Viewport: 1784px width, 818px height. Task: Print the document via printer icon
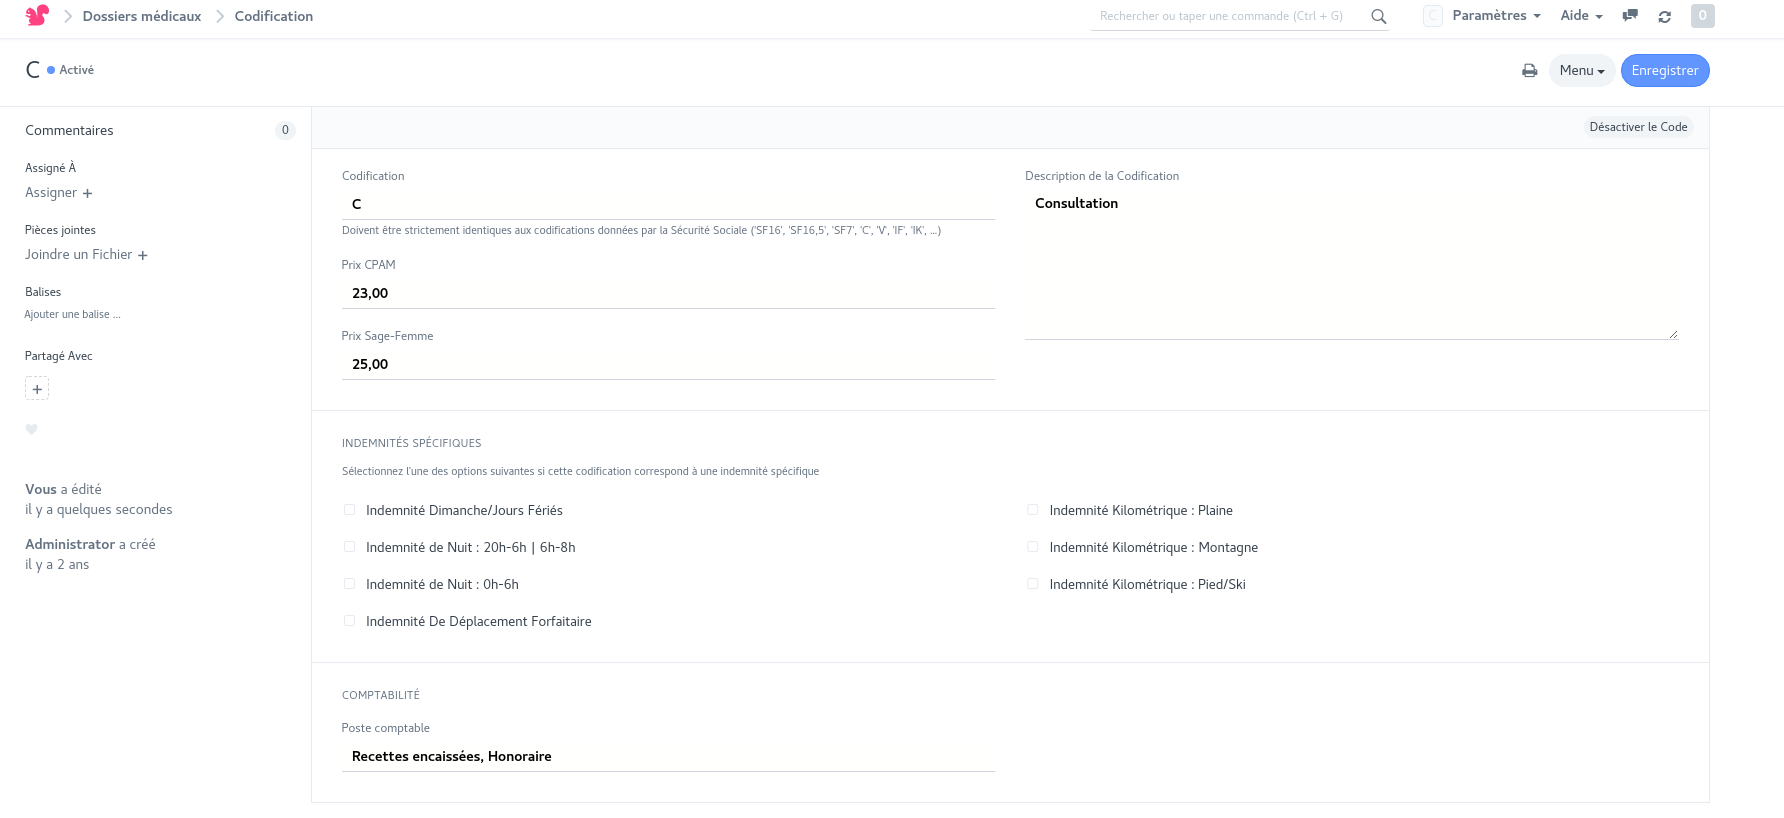pyautogui.click(x=1529, y=71)
